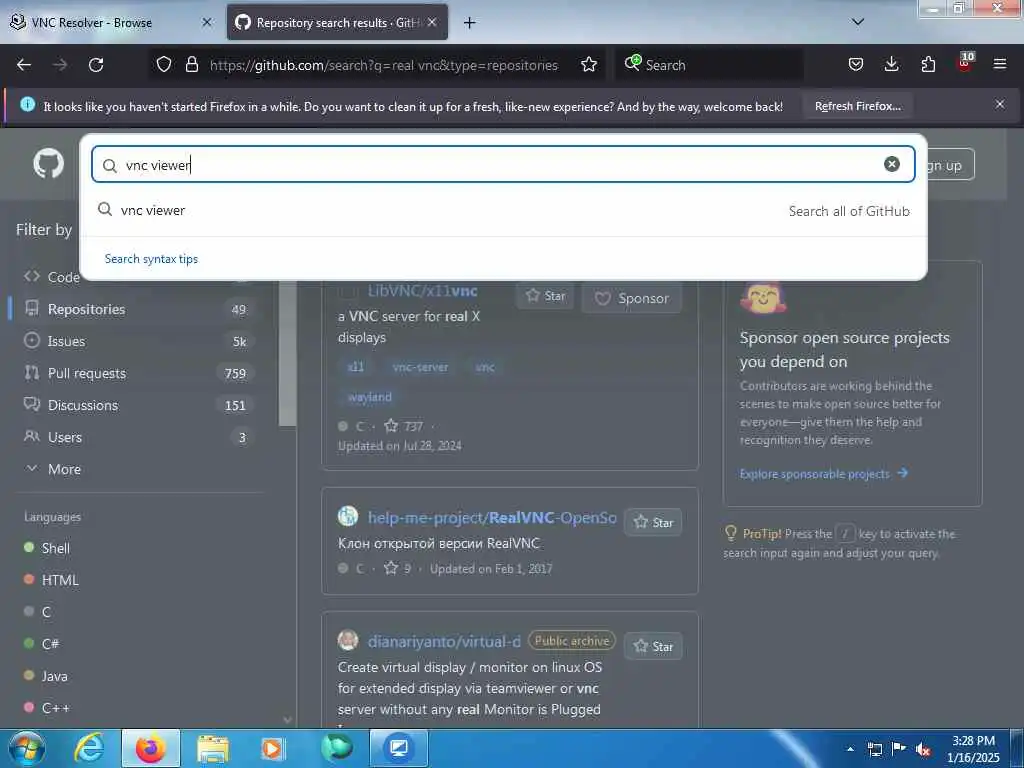
Task: Select the vnc viewer search suggestion
Action: point(503,210)
